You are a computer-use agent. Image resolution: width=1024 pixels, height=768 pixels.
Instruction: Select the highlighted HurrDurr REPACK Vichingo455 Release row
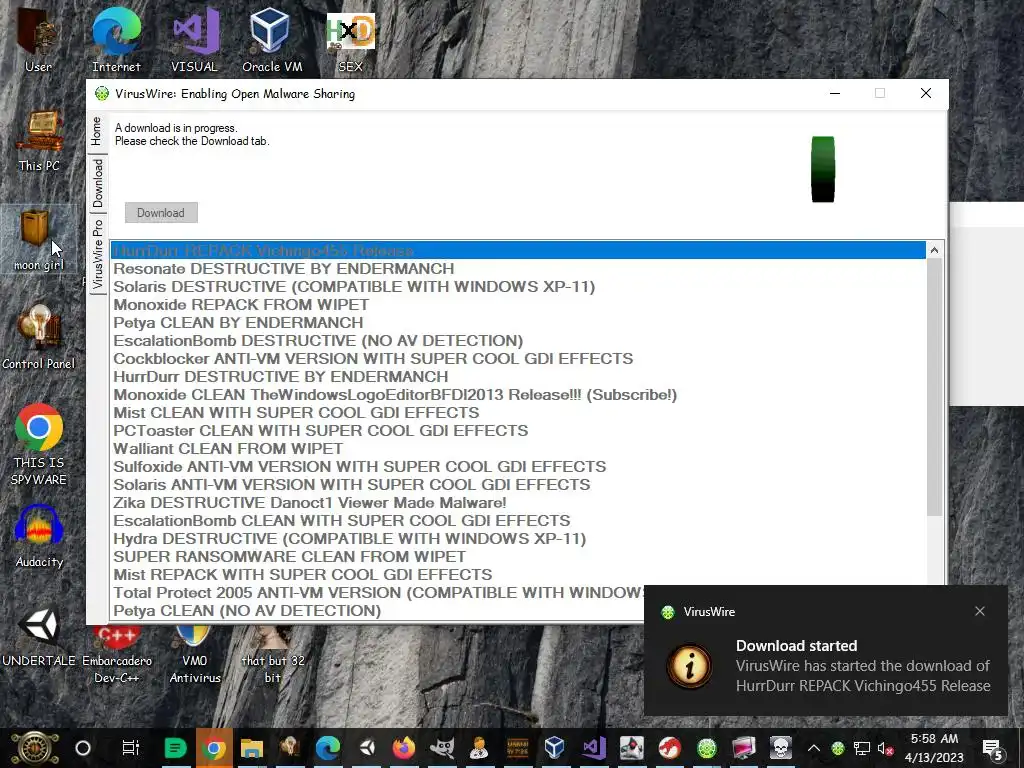[519, 251]
